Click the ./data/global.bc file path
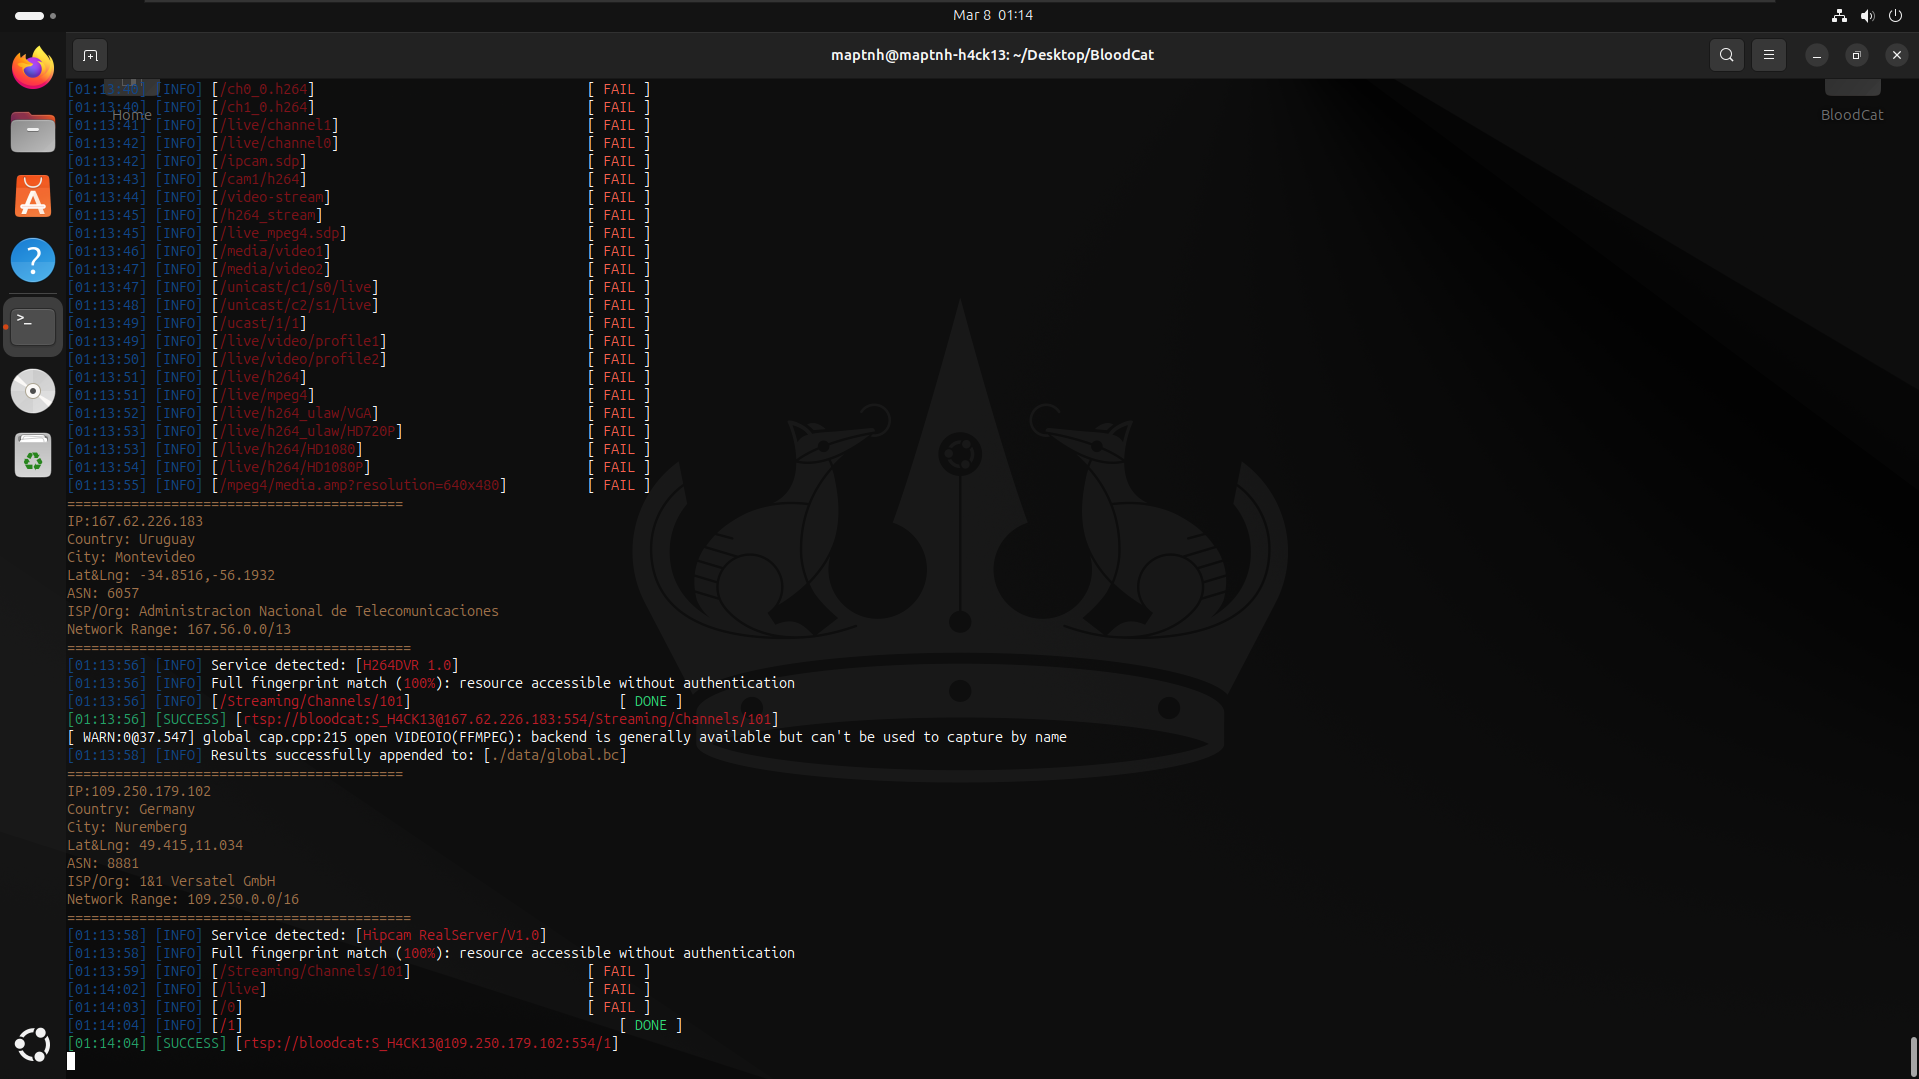The height and width of the screenshot is (1079, 1919). [x=555, y=755]
